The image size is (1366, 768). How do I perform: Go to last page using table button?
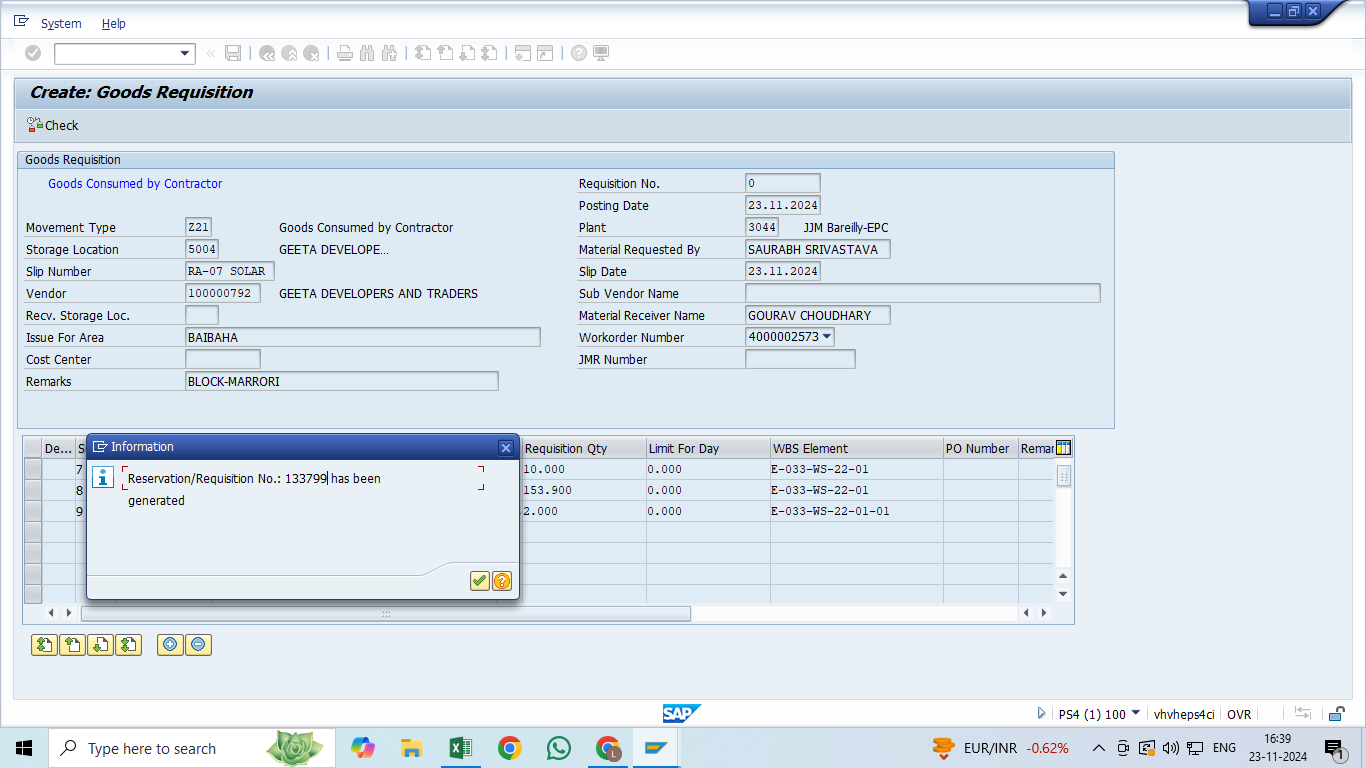(128, 645)
